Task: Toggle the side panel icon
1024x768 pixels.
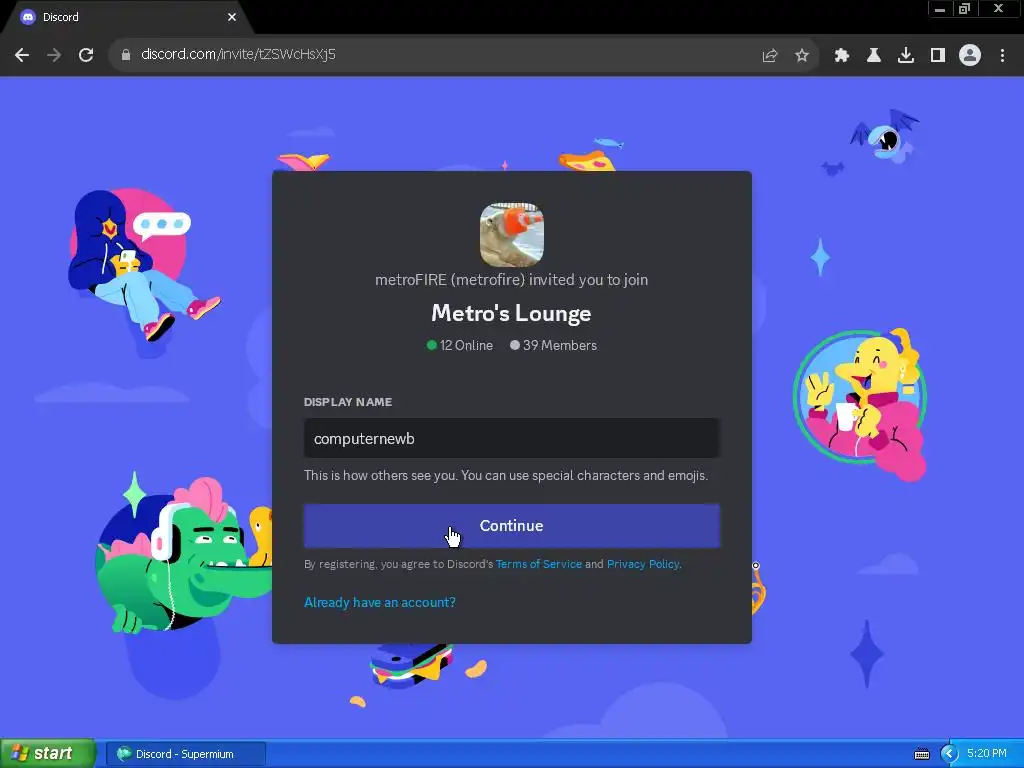Action: pos(938,56)
